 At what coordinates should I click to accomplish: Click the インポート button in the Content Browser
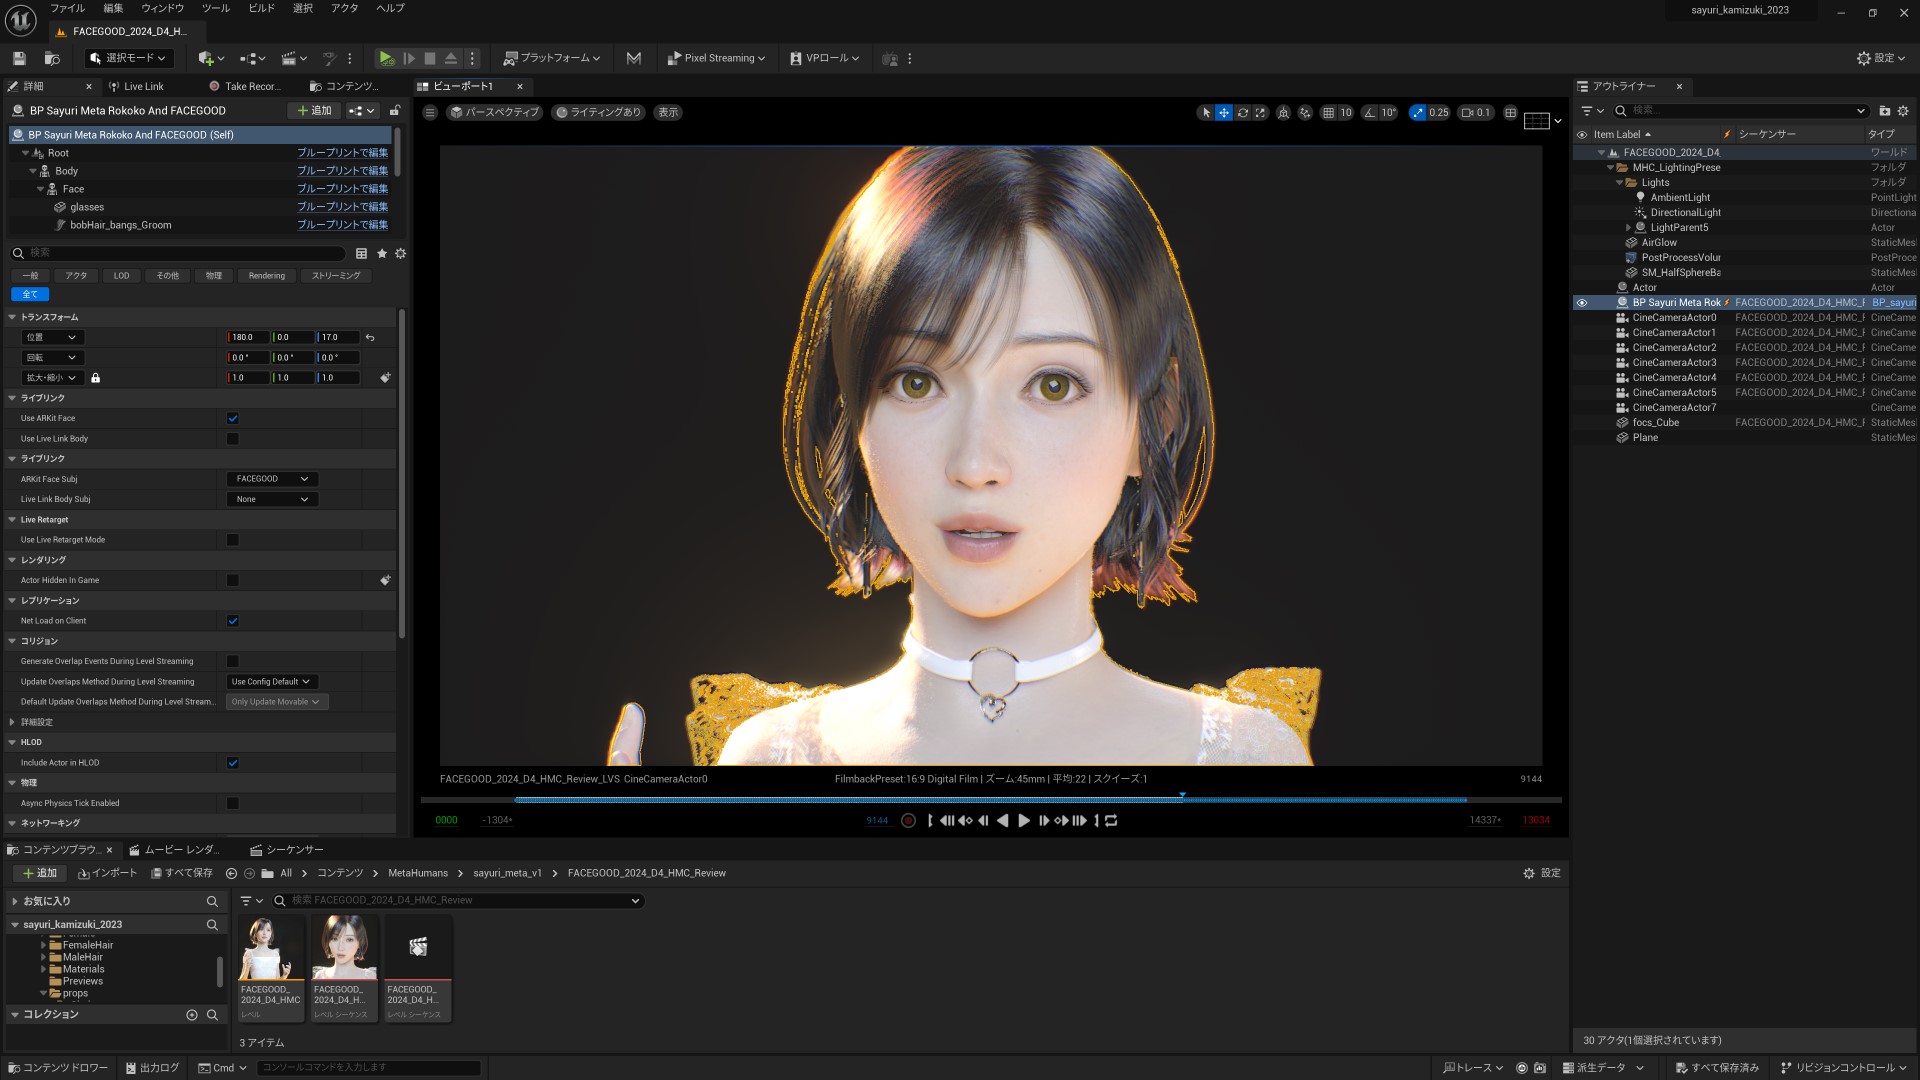point(107,874)
